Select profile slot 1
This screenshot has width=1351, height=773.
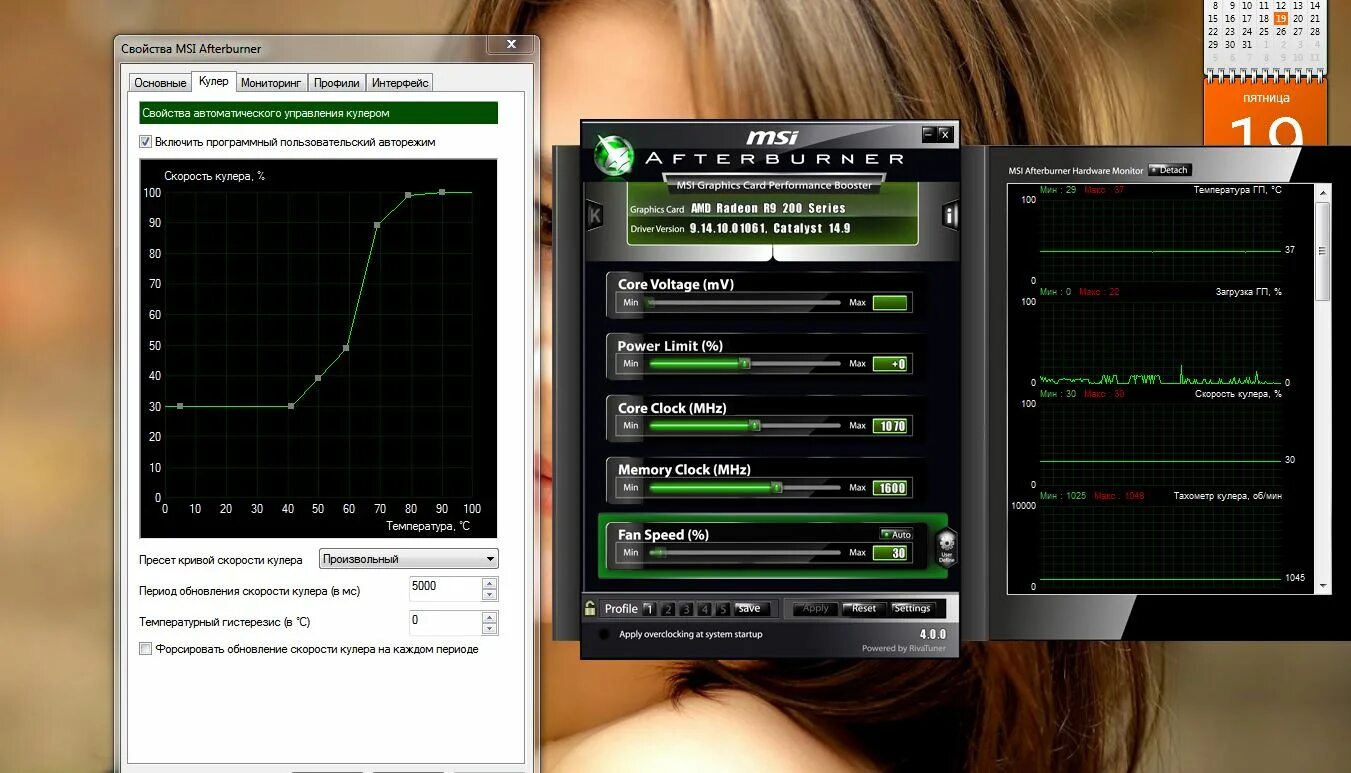pos(649,609)
